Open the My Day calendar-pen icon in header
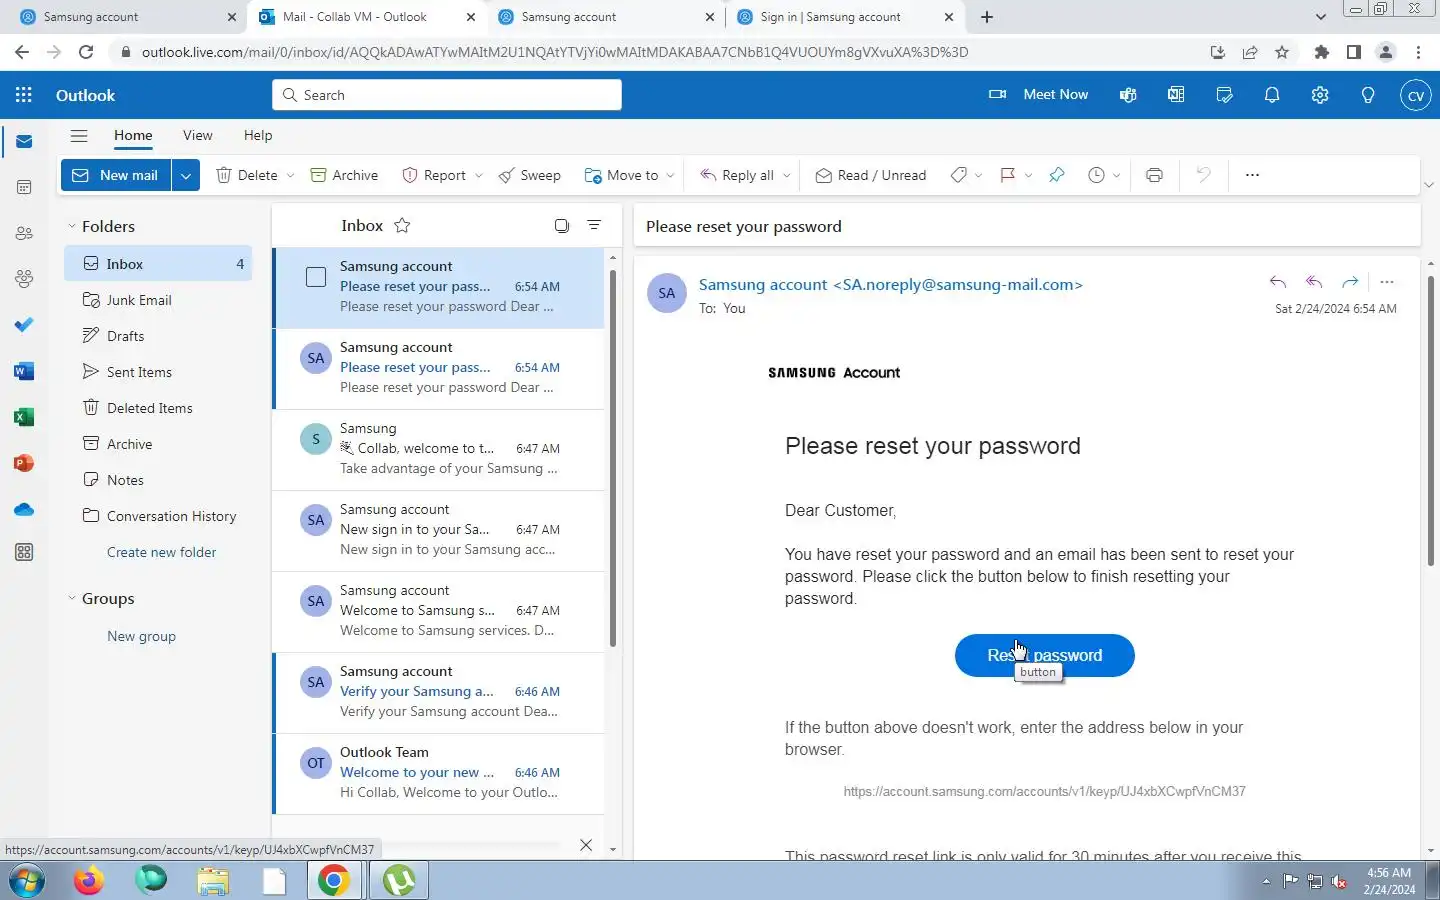This screenshot has height=900, width=1440. coord(1224,95)
